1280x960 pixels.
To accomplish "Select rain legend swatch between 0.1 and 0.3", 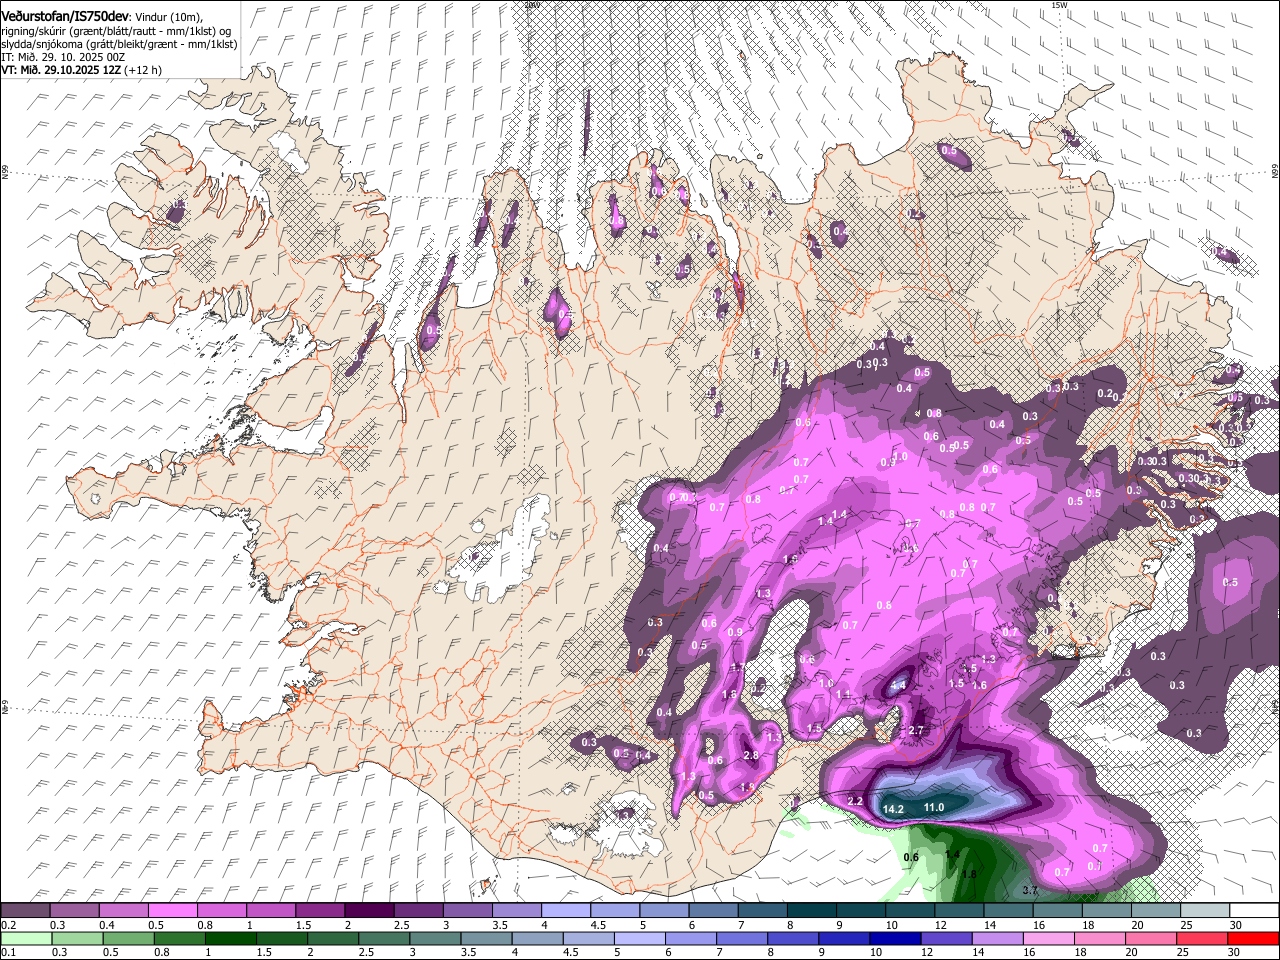I will (x=26, y=938).
